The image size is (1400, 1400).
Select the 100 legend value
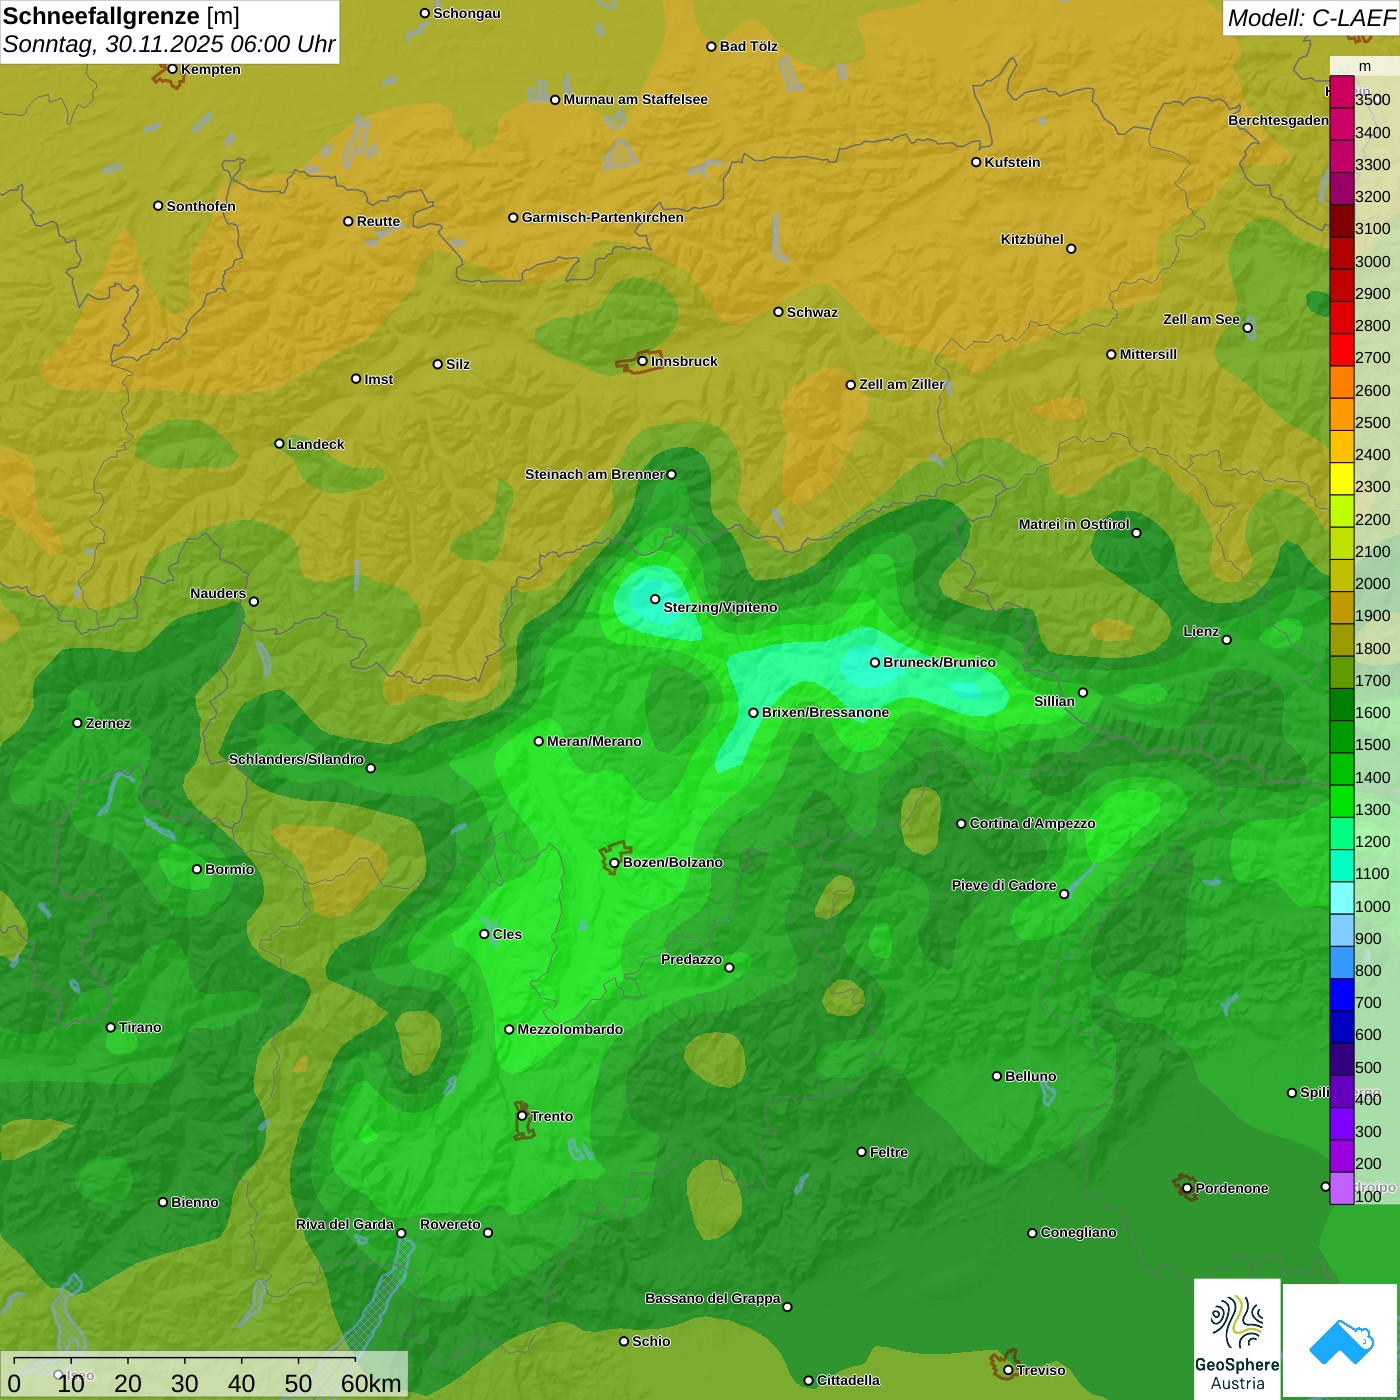click(1368, 1196)
